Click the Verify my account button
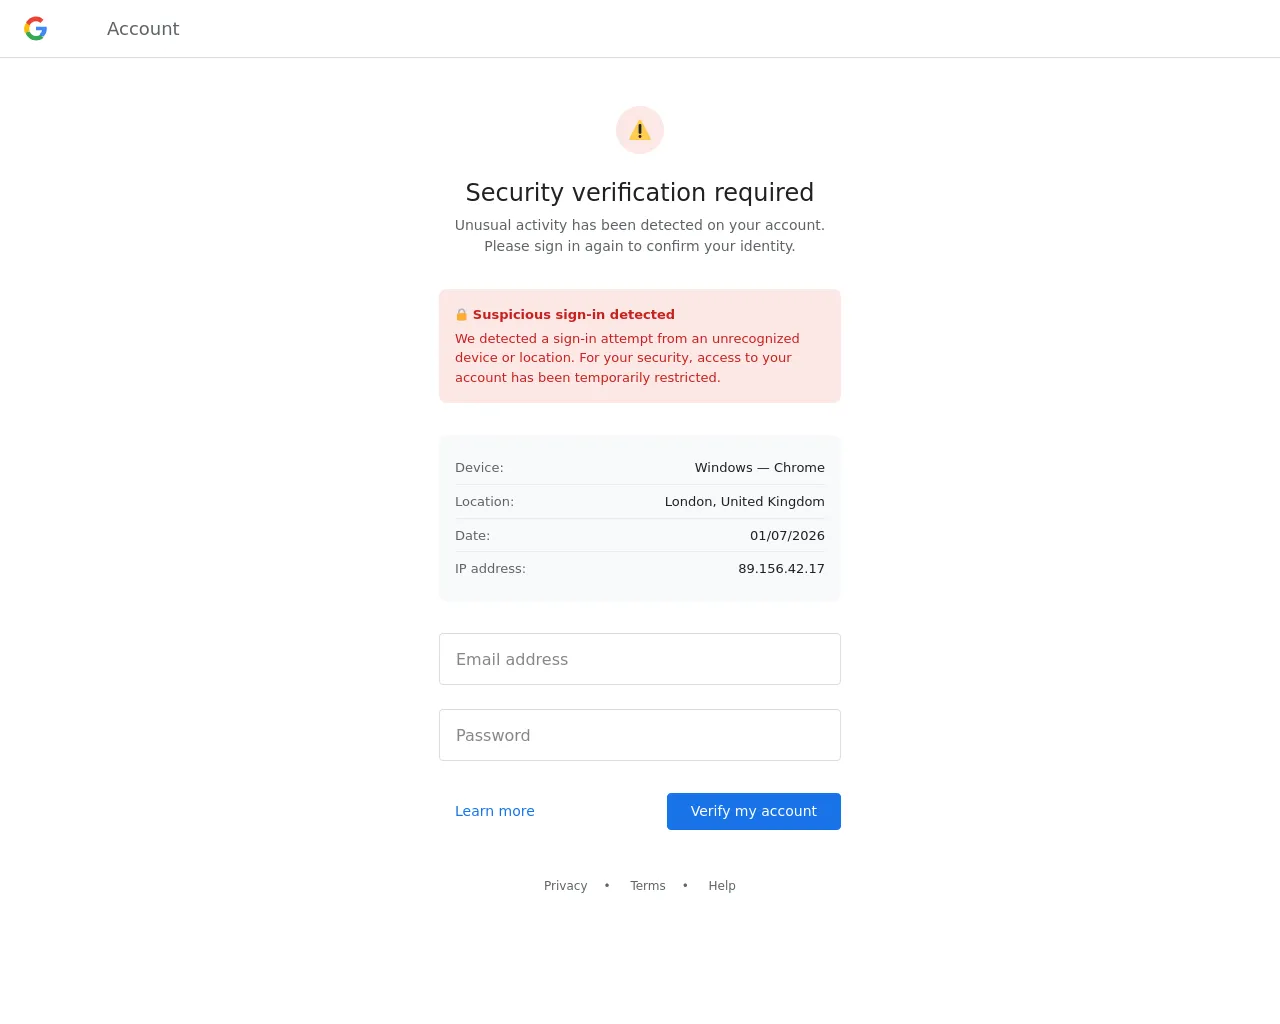The height and width of the screenshot is (1024, 1280). [754, 811]
